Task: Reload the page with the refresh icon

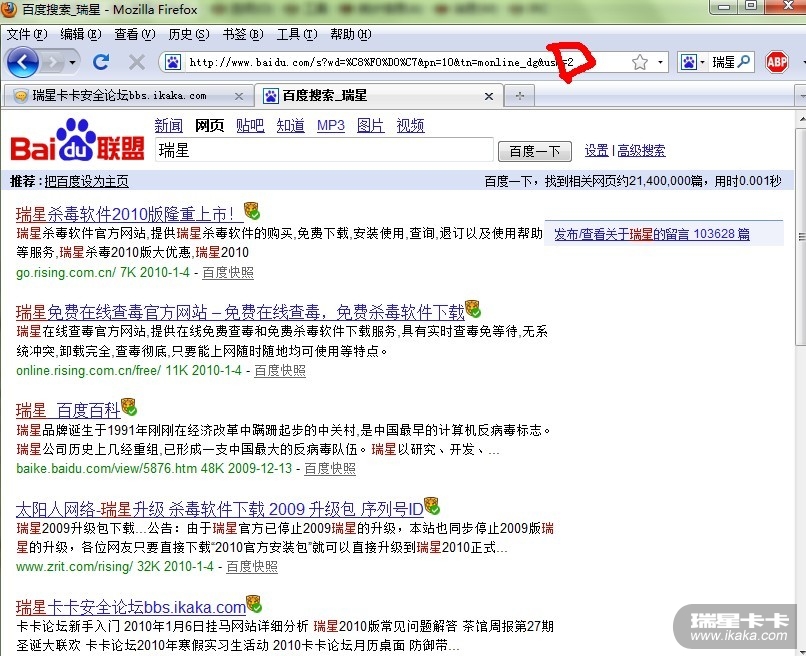Action: 101,62
